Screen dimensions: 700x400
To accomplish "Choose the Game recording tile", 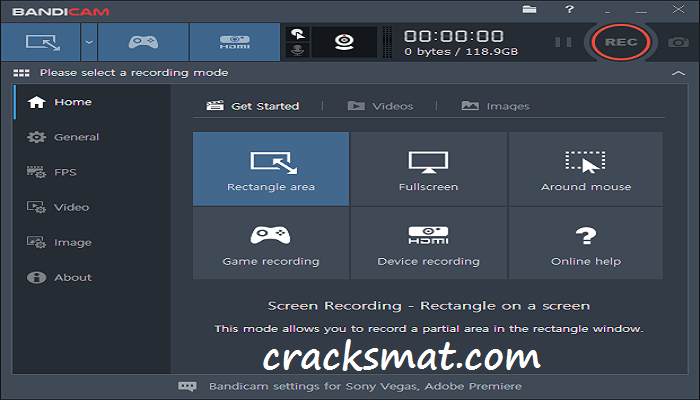I will 271,243.
